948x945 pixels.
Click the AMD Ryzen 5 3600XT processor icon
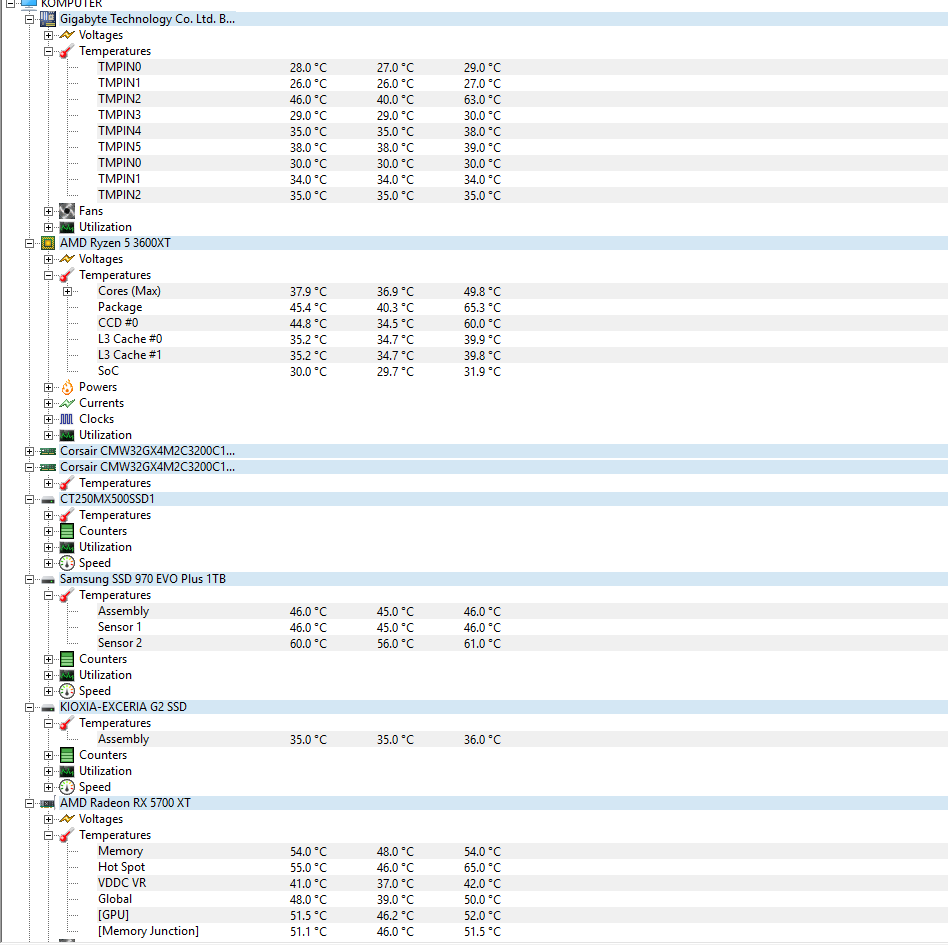[48, 243]
